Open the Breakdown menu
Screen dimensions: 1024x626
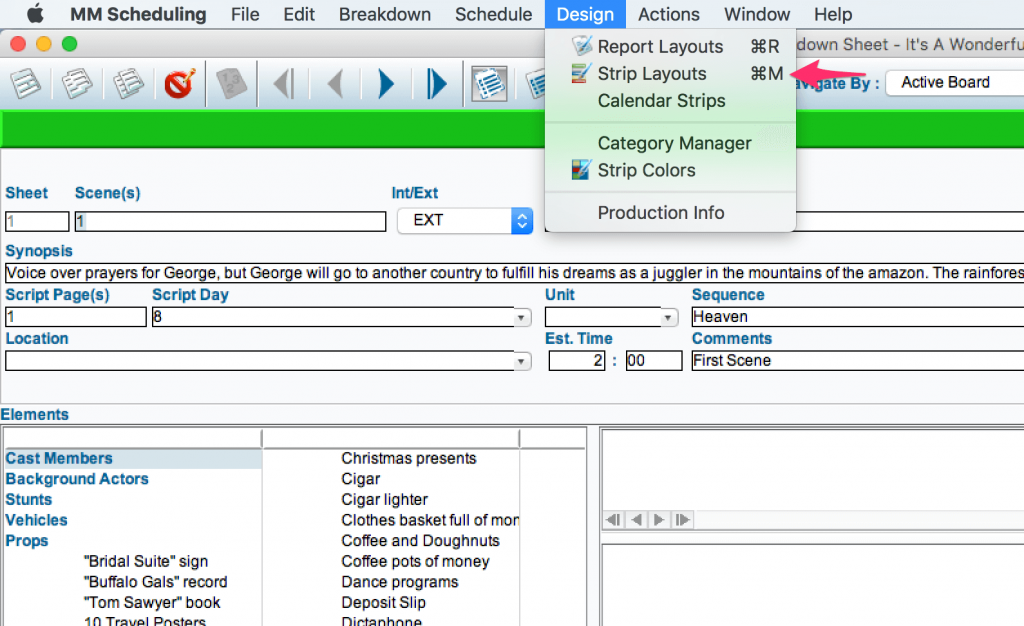click(385, 14)
